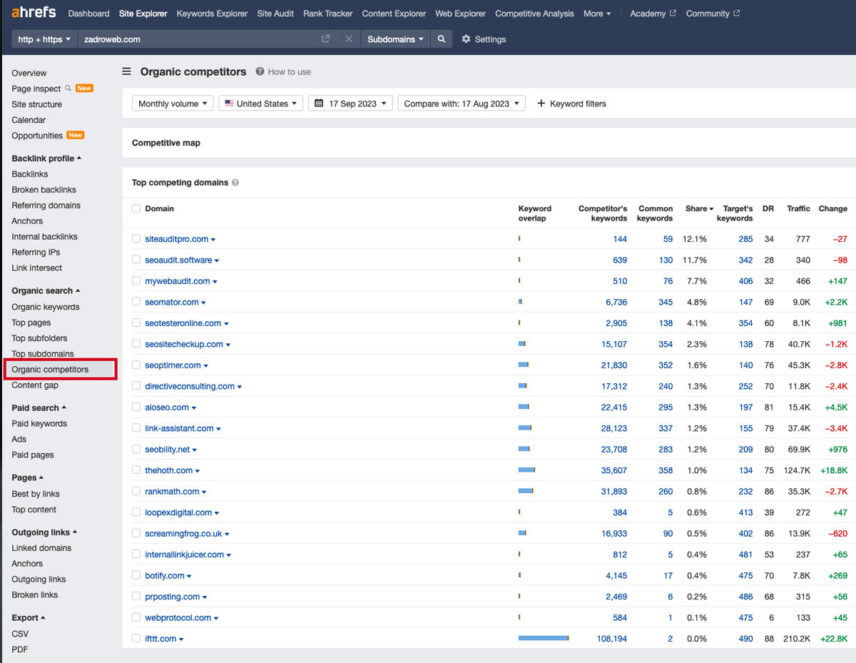
Task: Check the seomator.com row checkbox
Action: [136, 302]
